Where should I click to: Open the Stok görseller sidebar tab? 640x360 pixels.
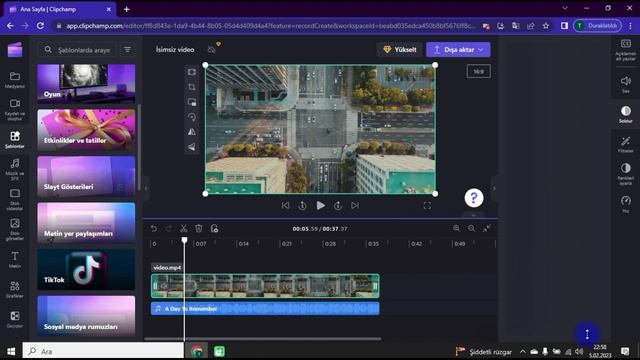[15, 229]
